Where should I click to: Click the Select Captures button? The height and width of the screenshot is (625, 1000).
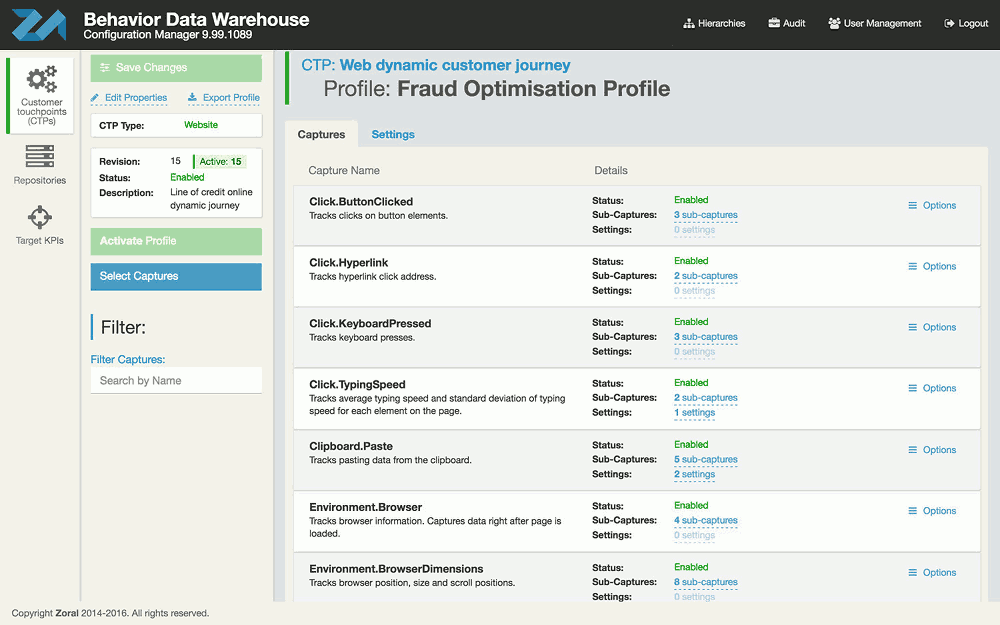[x=176, y=276]
